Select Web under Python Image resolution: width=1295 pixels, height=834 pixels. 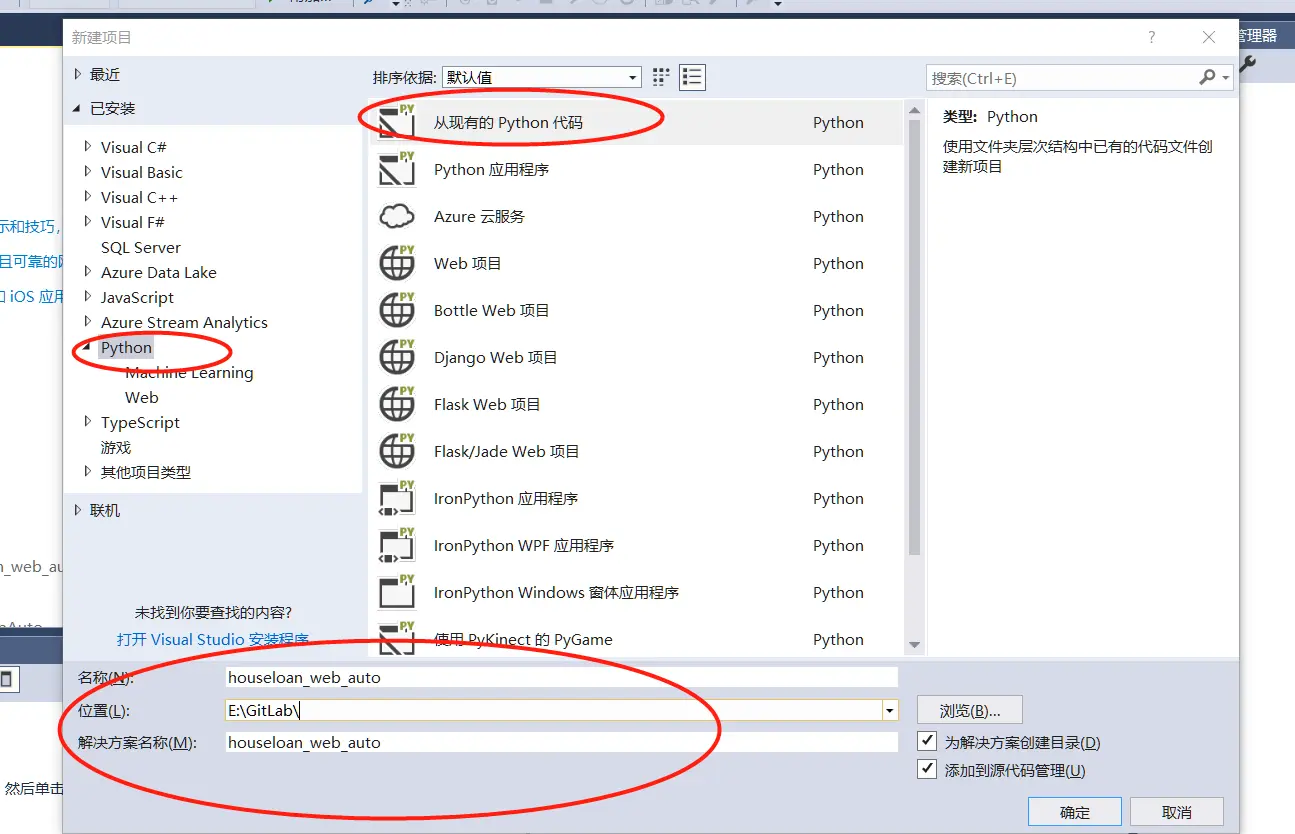click(x=142, y=397)
